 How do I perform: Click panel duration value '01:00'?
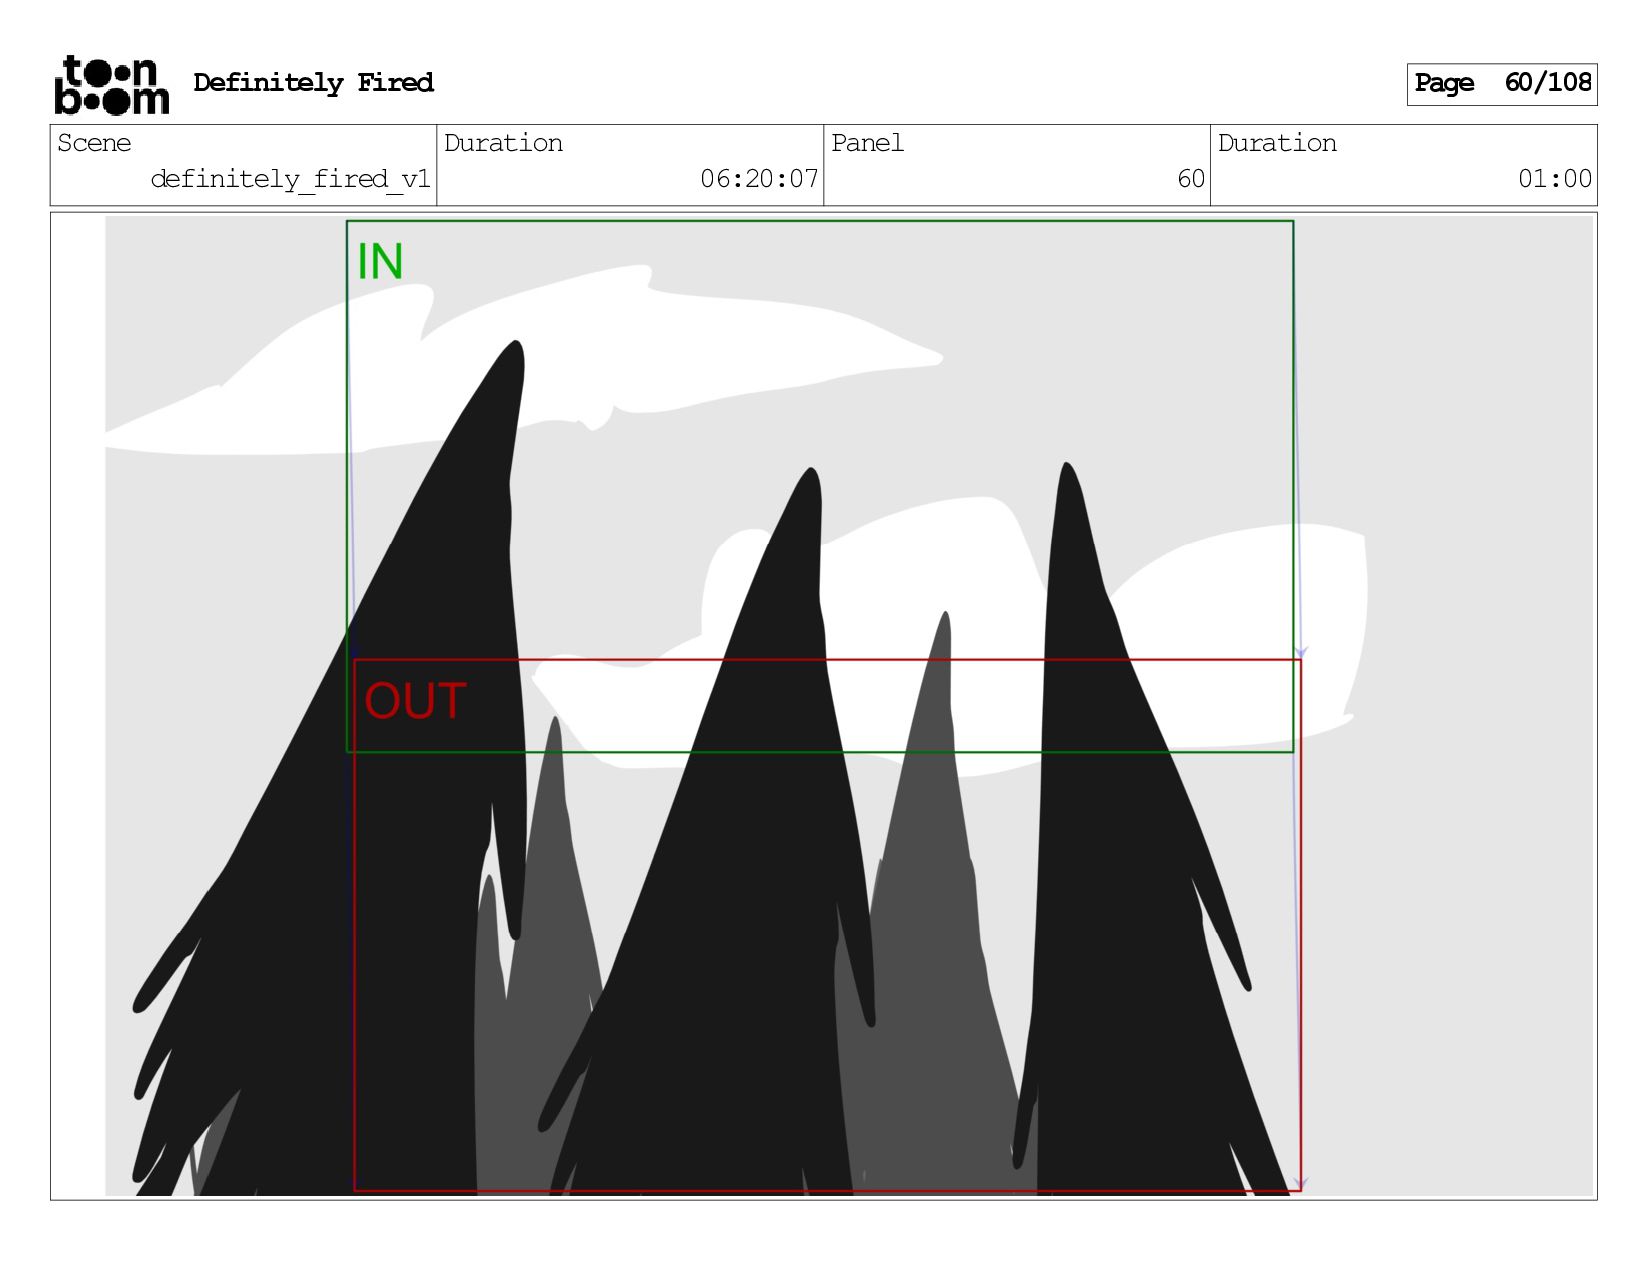point(1555,179)
